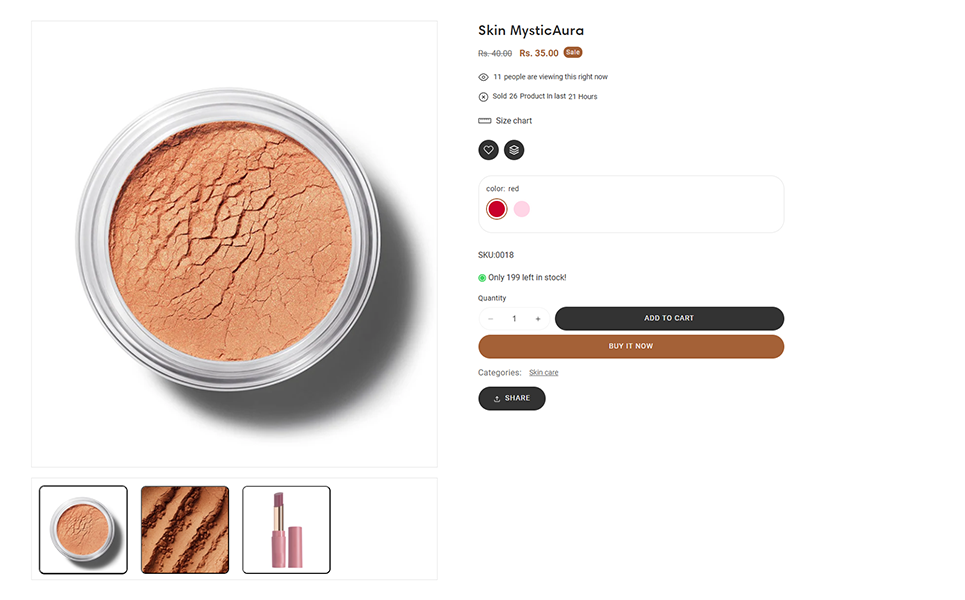965x600 pixels.
Task: Decrease quantity with the minus button
Action: click(x=491, y=319)
